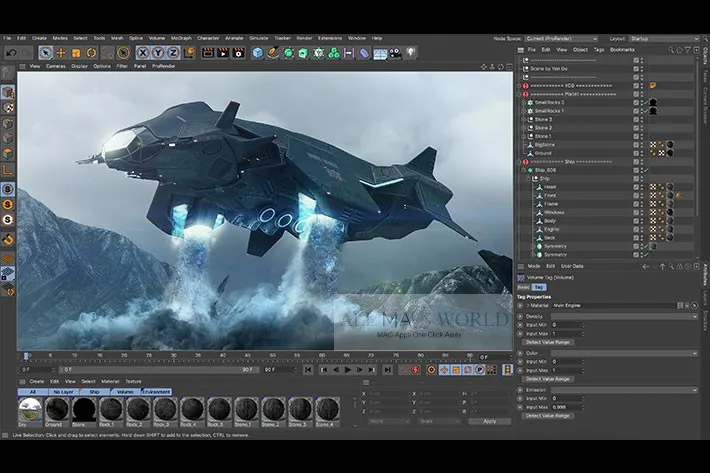The image size is (710, 473).
Task: Open the spline Pen tool
Action: coord(273,53)
